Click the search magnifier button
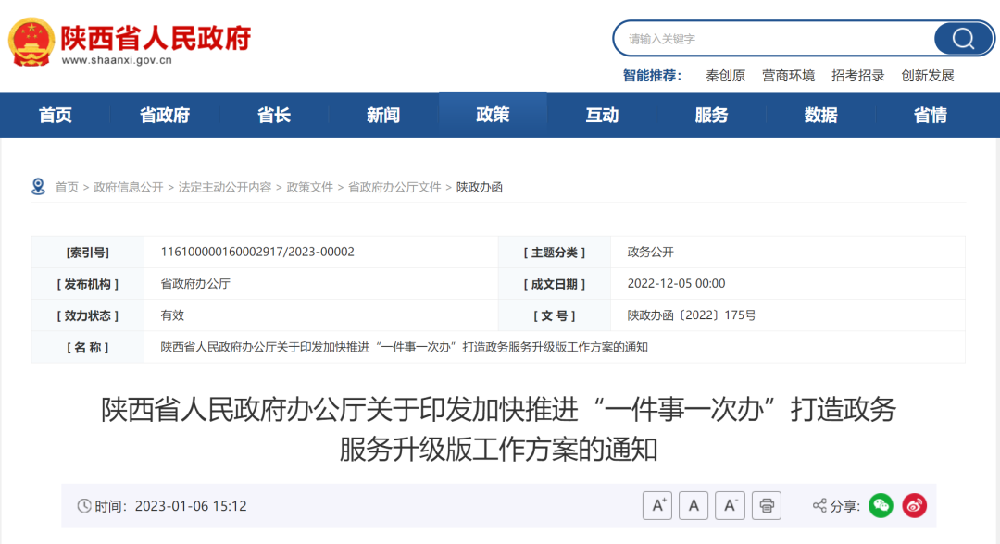Viewport: 1000px width, 544px height. [x=963, y=39]
